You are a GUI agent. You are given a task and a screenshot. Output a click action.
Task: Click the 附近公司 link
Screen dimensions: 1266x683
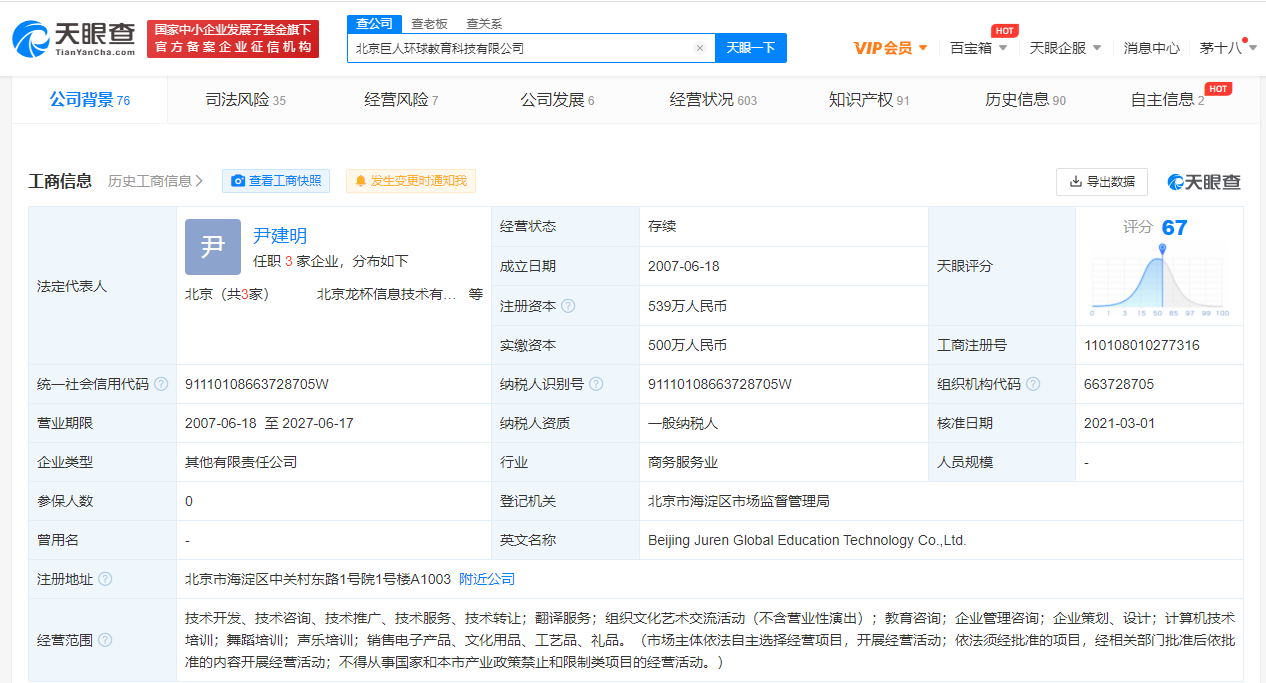487,579
